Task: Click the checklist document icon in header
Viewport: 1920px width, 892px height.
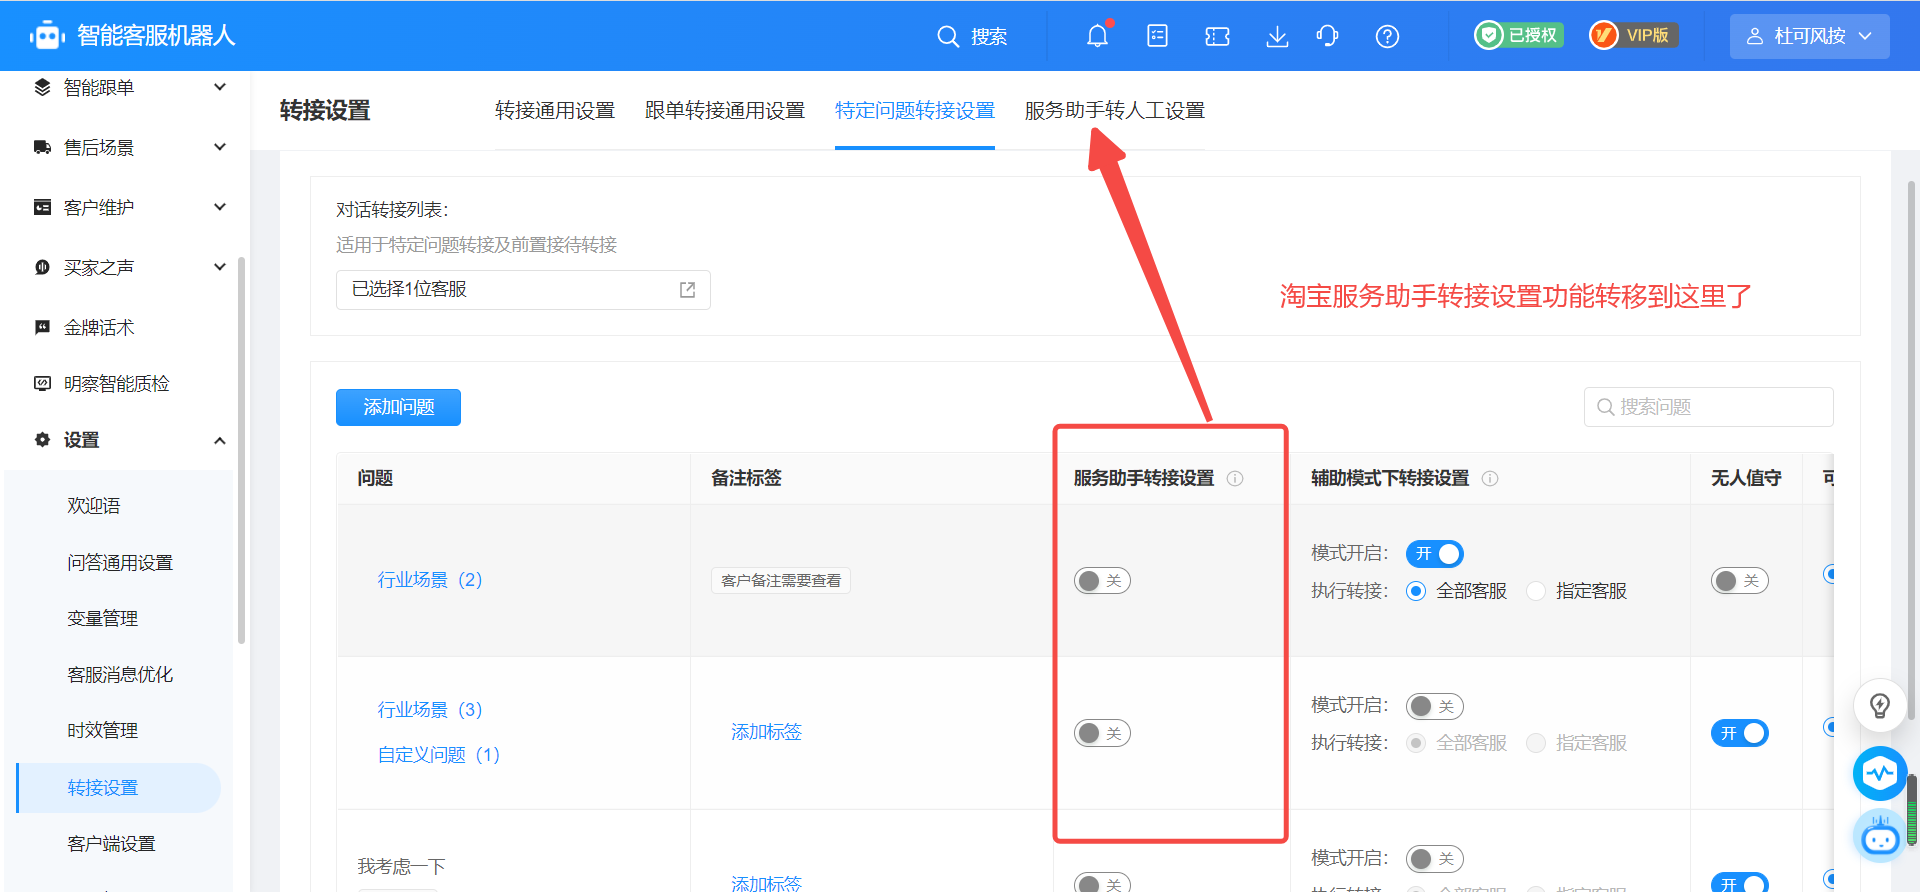Action: click(x=1157, y=36)
